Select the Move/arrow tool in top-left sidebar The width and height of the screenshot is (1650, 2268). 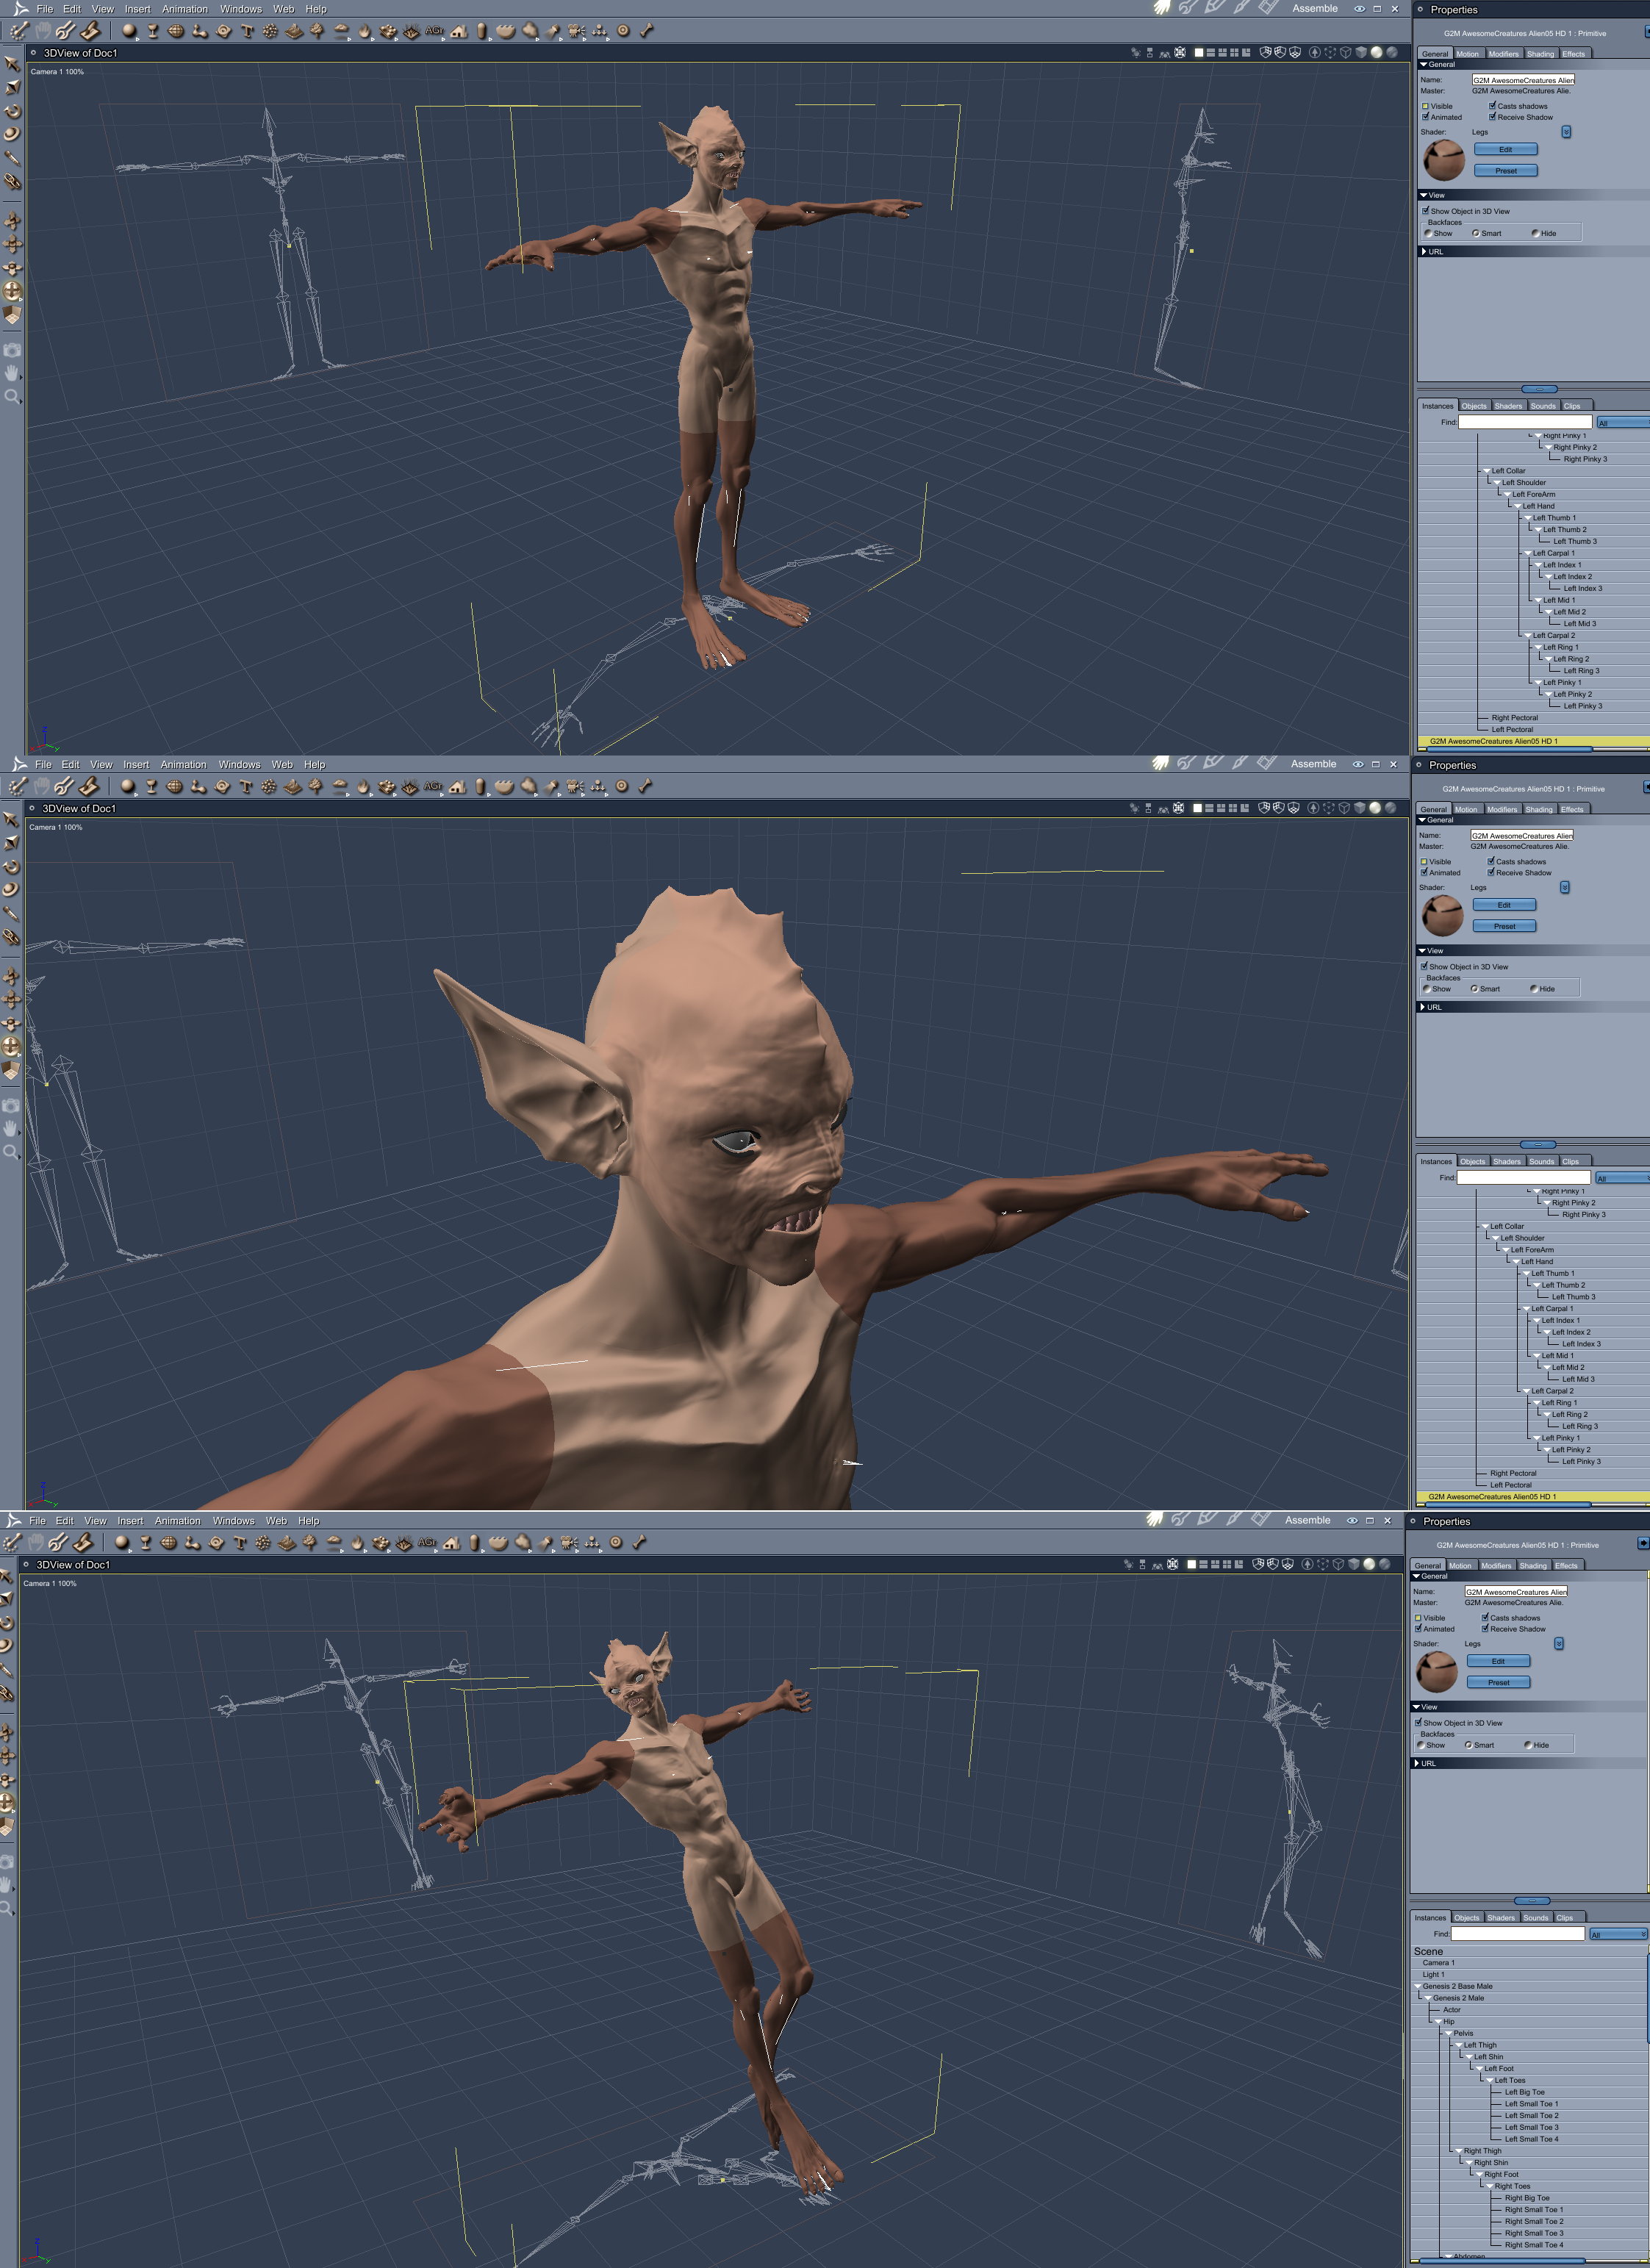12,63
